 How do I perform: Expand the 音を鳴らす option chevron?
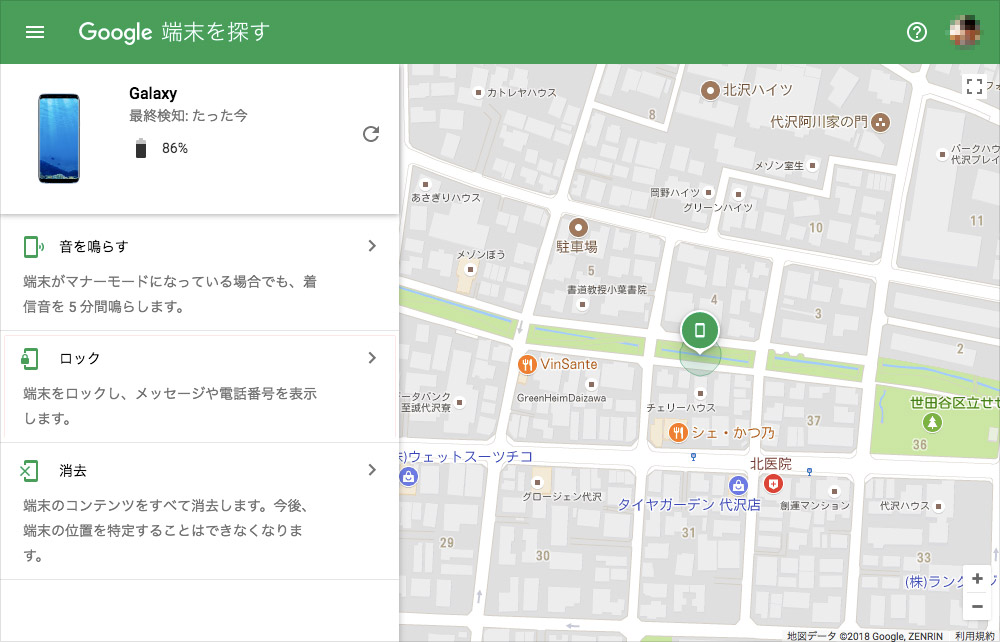point(372,245)
